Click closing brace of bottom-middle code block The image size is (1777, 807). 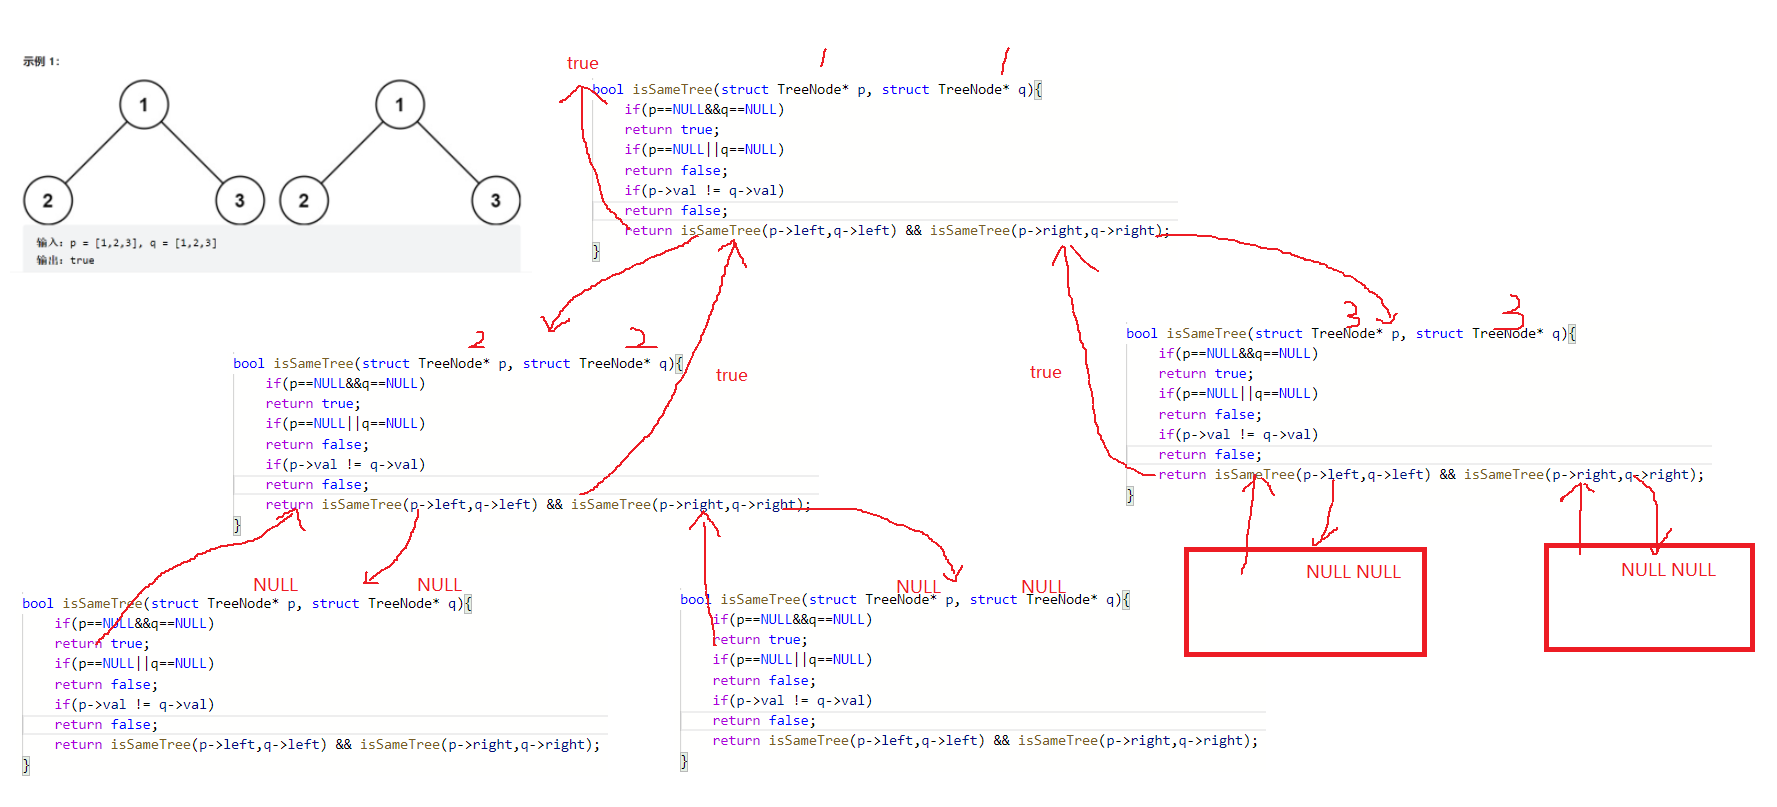point(684,762)
